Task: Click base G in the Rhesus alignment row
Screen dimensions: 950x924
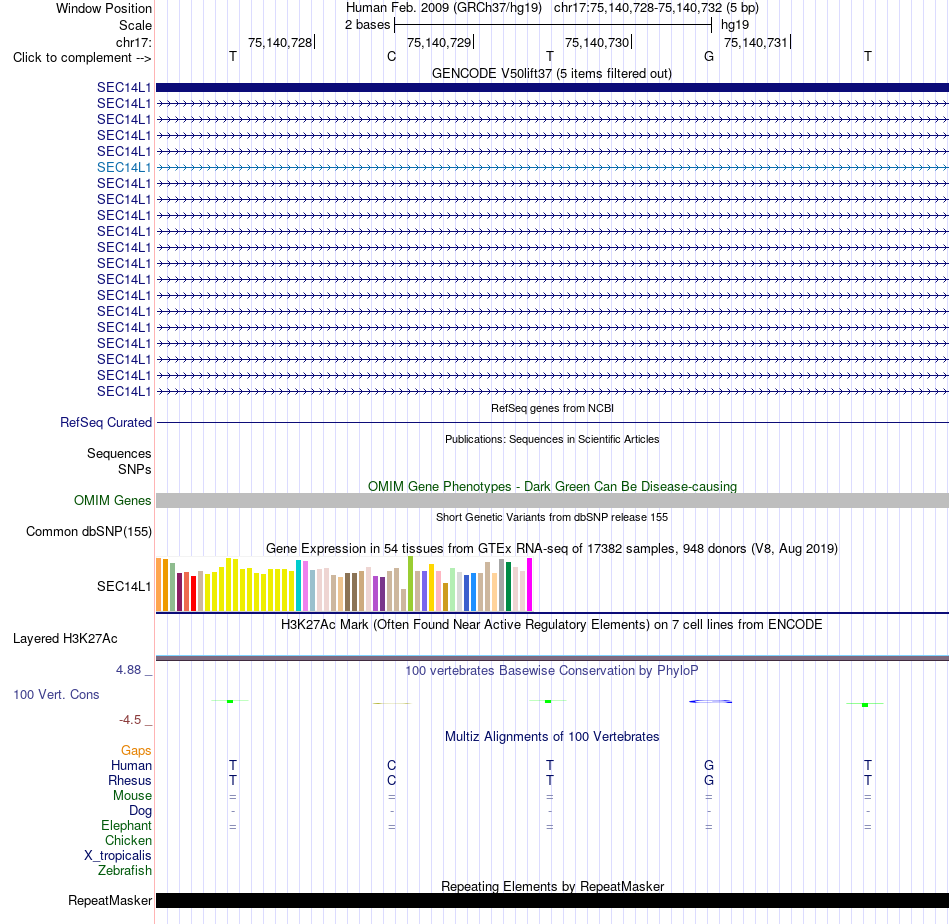Action: click(x=709, y=780)
